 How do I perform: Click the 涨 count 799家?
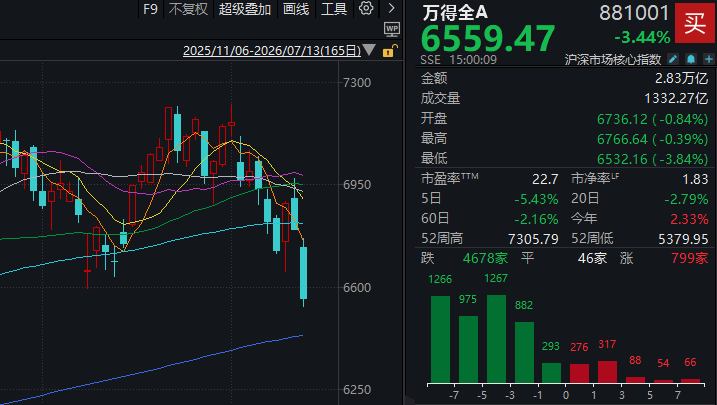[690, 259]
